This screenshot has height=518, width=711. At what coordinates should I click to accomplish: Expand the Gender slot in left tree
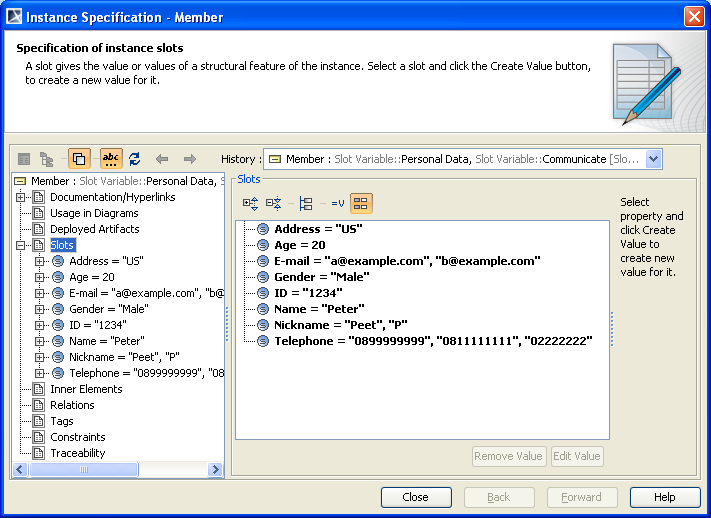point(39,309)
